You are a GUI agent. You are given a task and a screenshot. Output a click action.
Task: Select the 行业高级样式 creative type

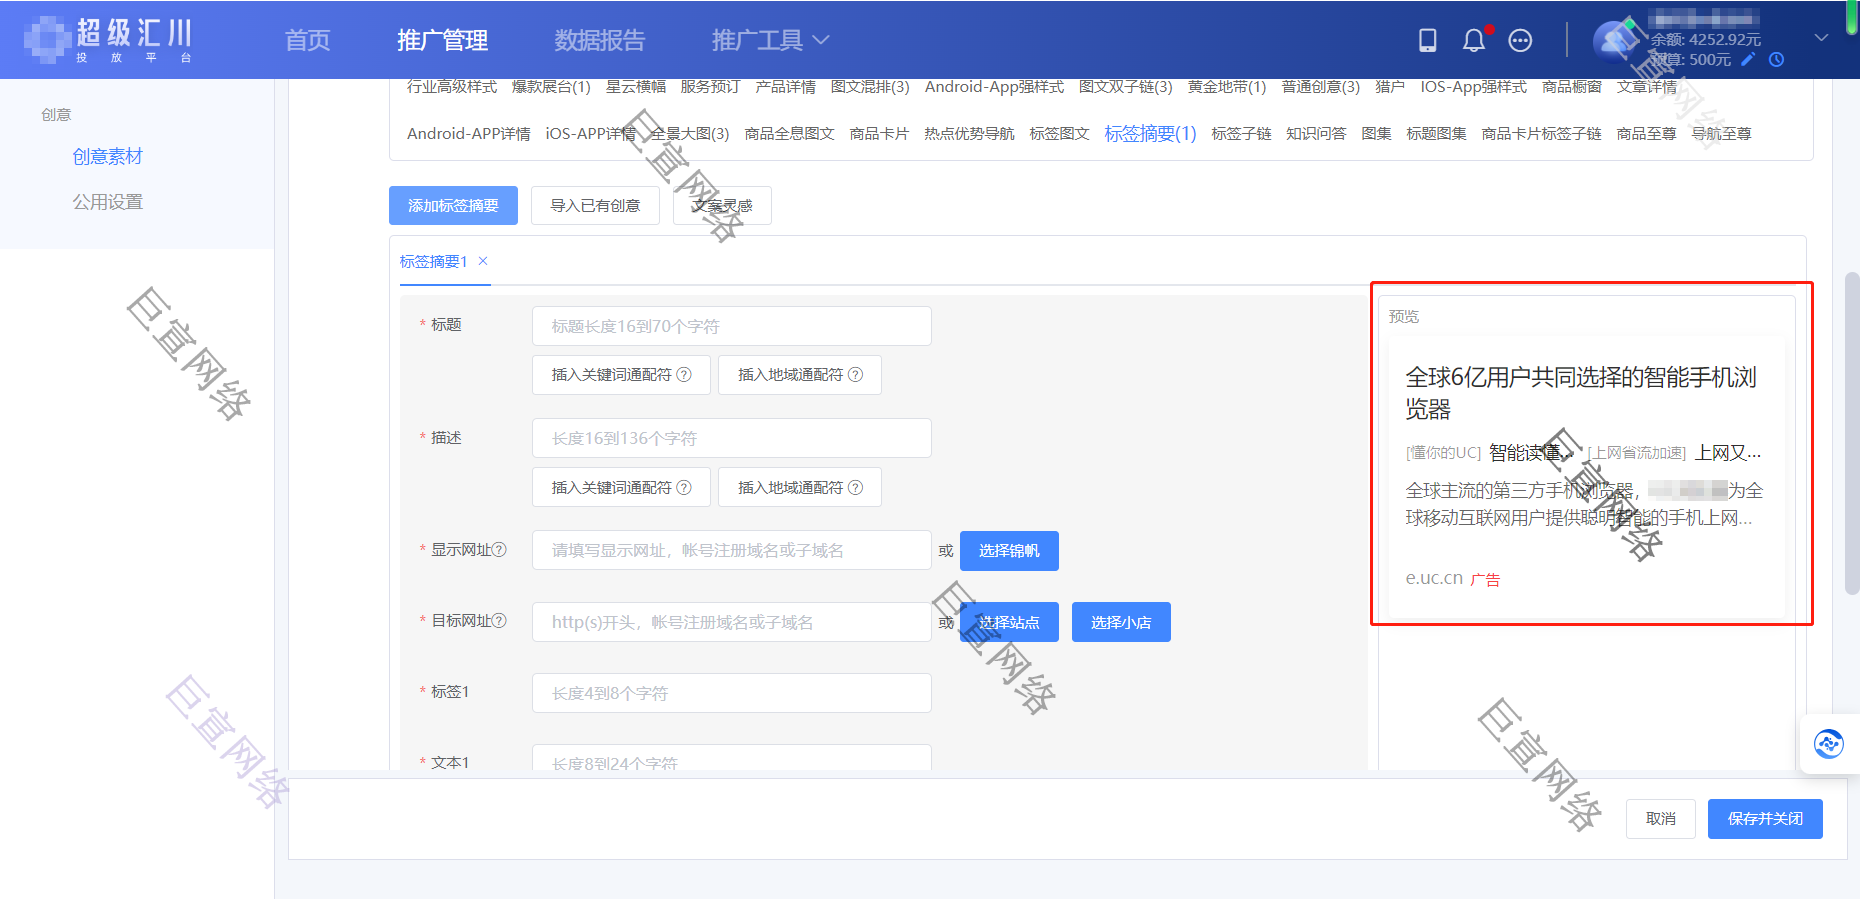pos(452,87)
